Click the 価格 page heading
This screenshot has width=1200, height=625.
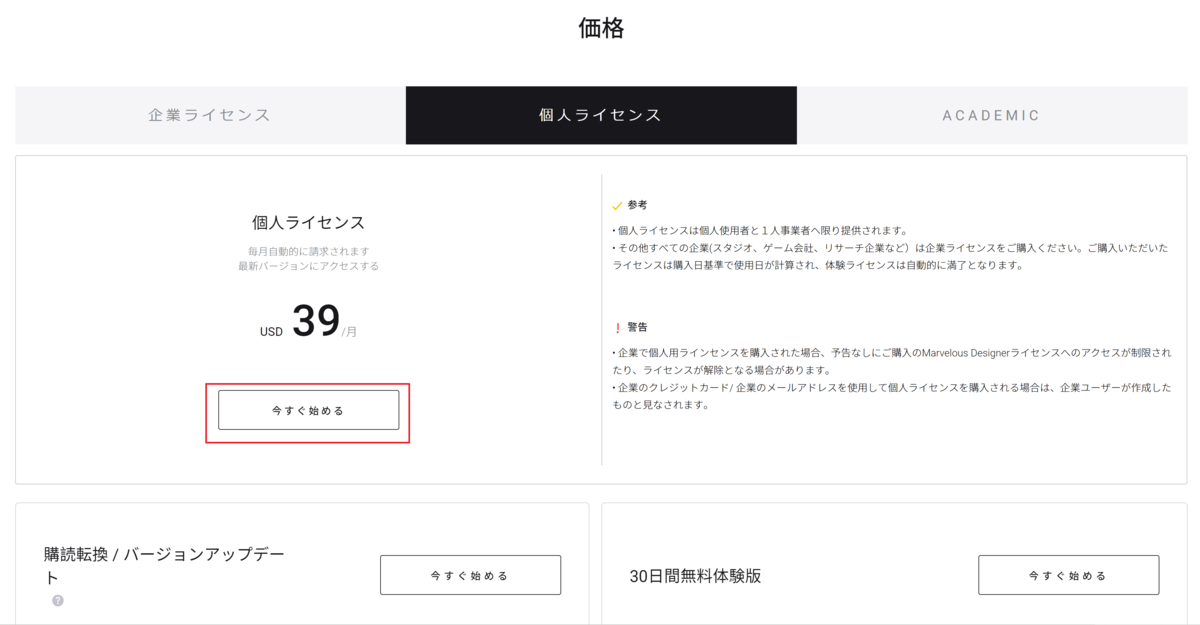coord(601,28)
